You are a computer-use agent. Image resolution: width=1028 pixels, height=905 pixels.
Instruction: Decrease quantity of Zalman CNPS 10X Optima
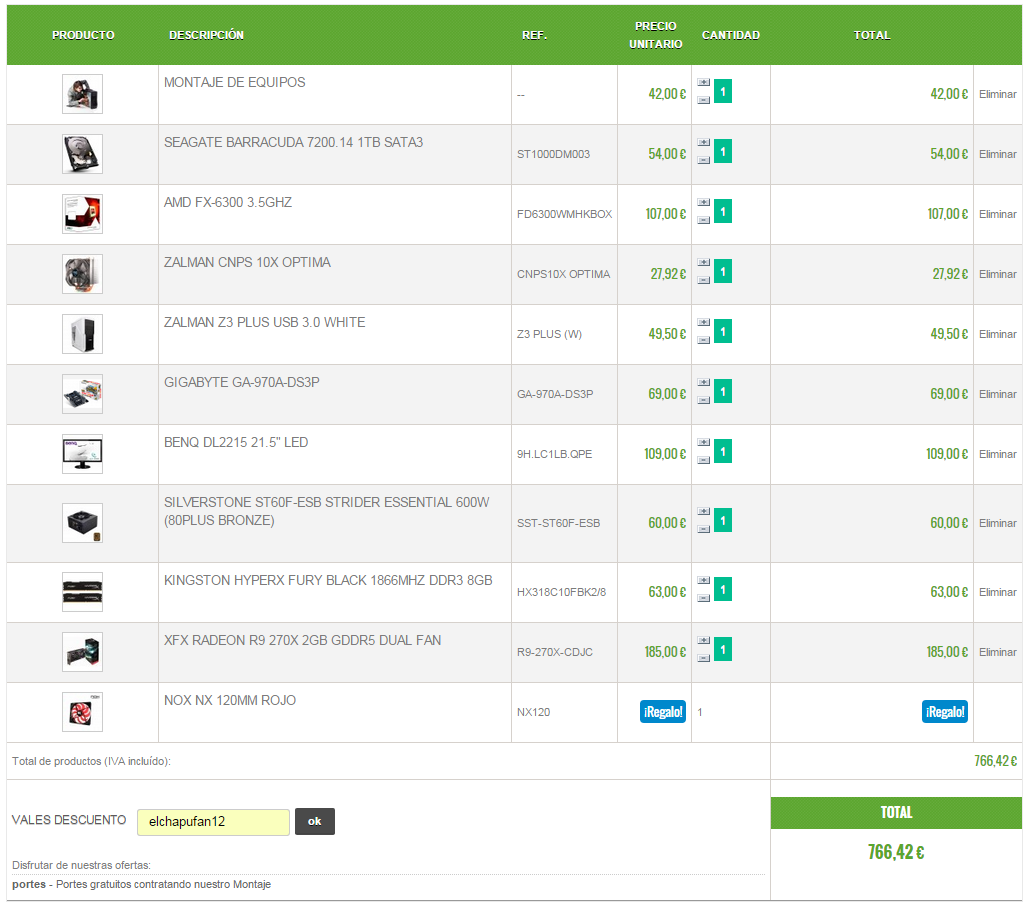coord(703,280)
